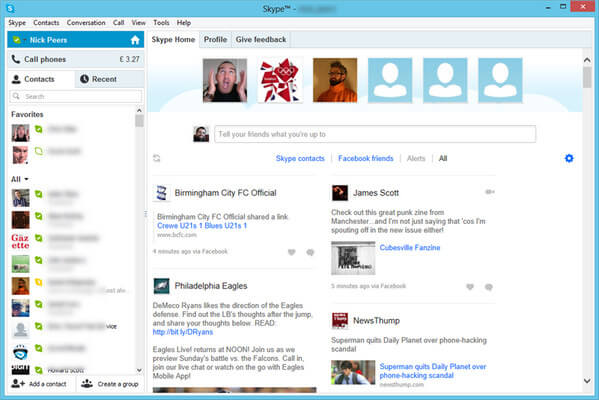Viewport: 599px width, 400px height.
Task: Show Alerts in the feed
Action: click(416, 159)
